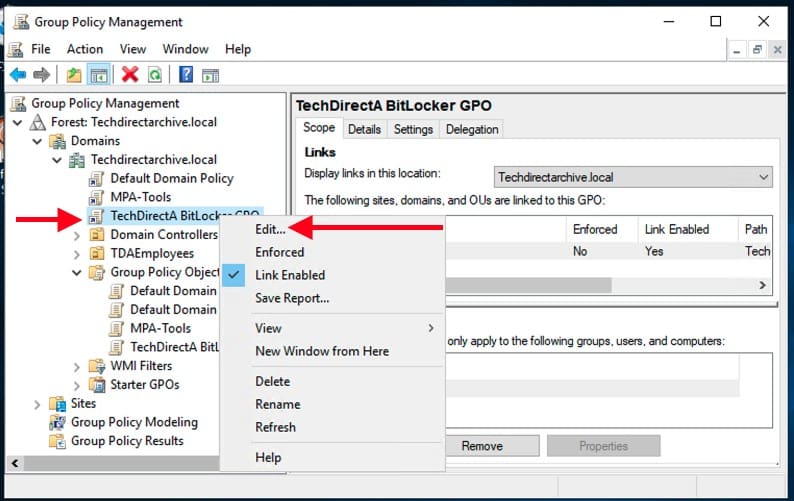Click the green Refresh toolbar icon
Screen dimensions: 794x501
(155, 75)
